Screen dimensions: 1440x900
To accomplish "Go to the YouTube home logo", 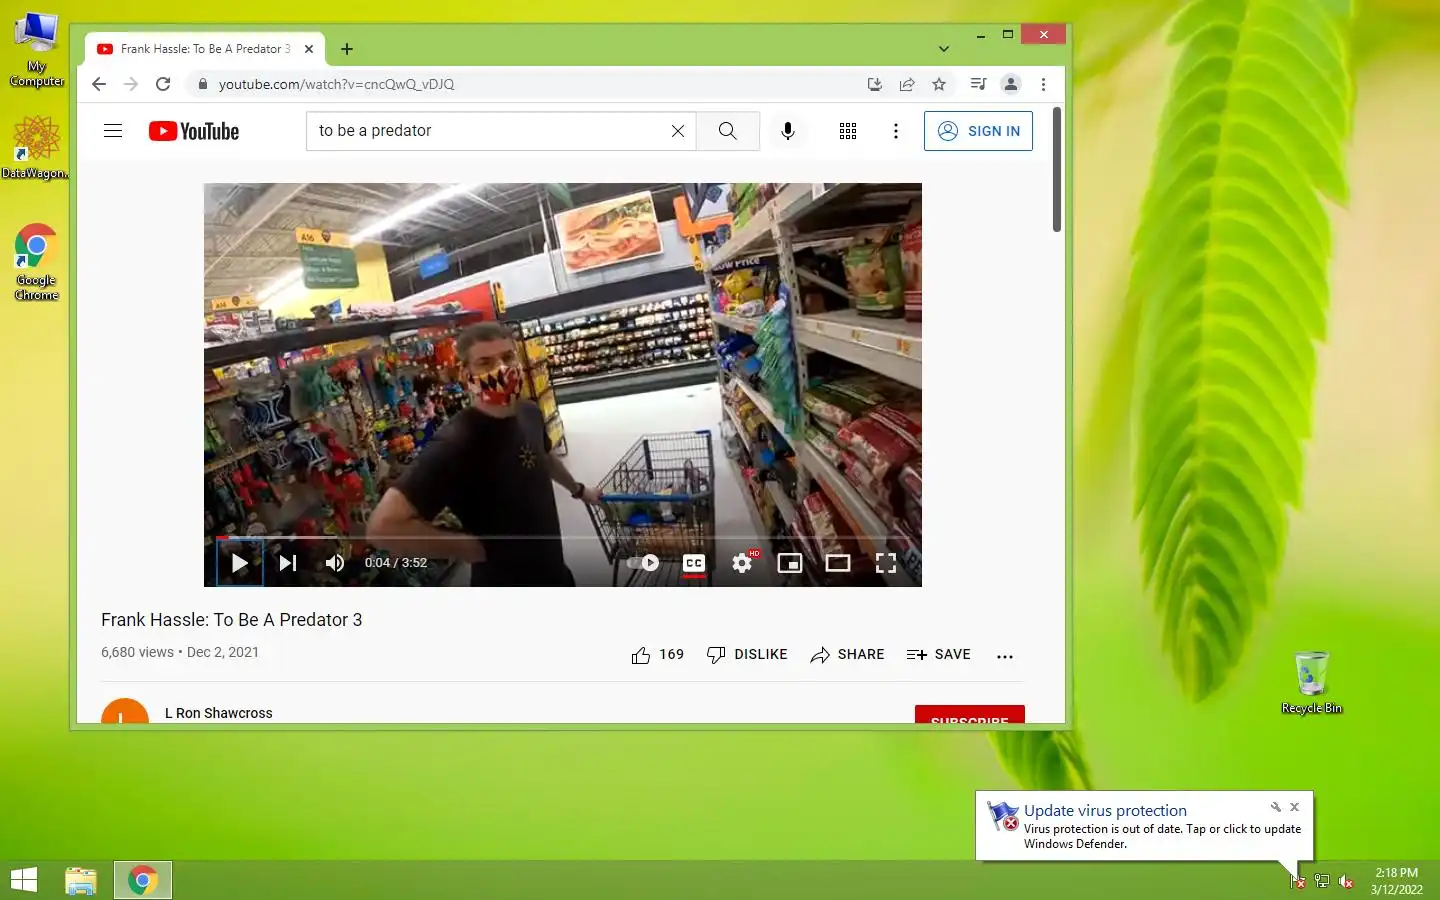I will click(x=194, y=131).
